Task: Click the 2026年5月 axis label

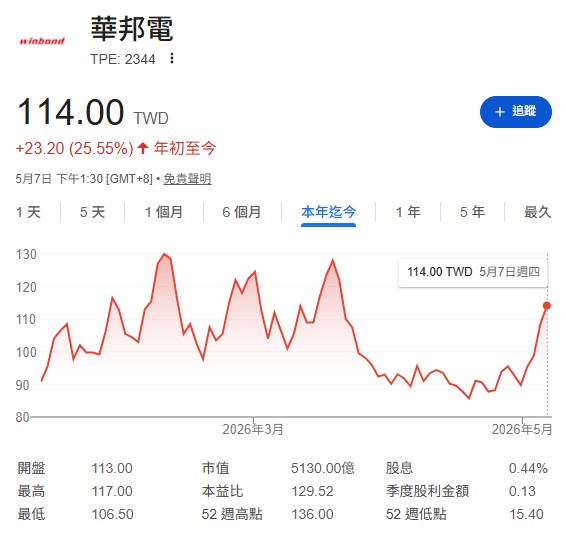Action: click(522, 429)
